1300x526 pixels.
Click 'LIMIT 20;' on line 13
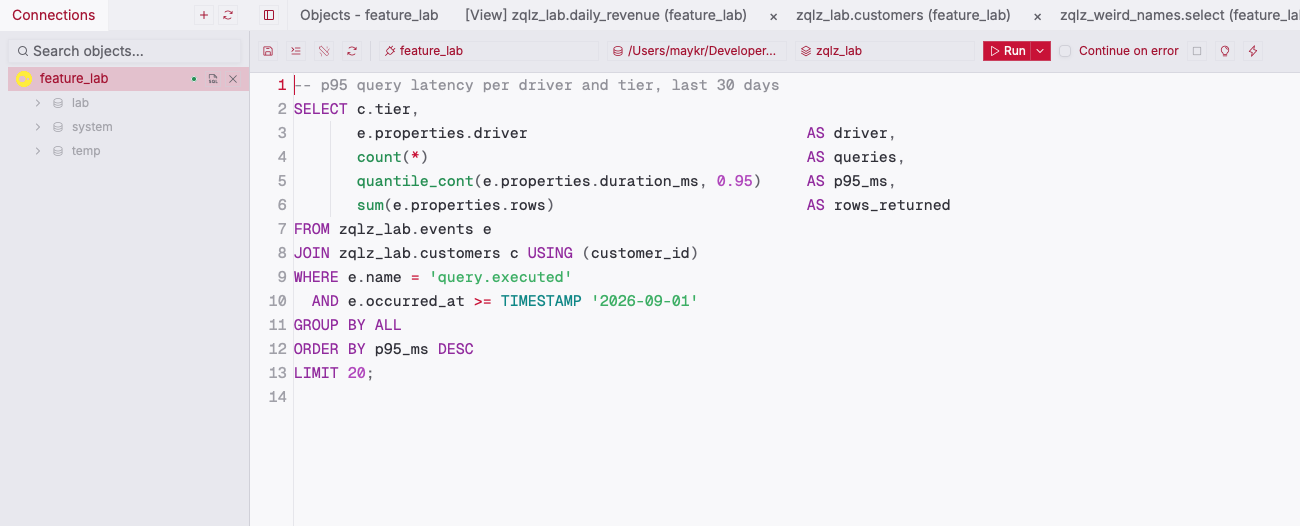334,373
